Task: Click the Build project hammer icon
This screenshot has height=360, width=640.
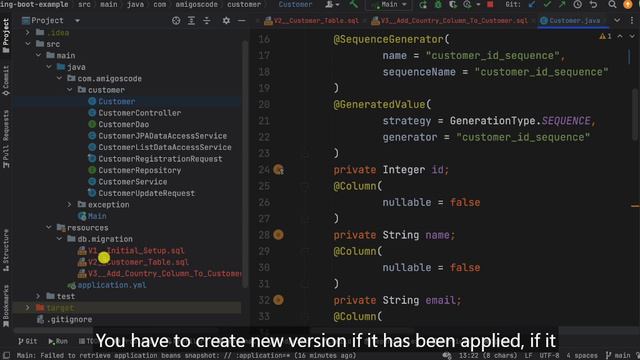Action: click(353, 4)
